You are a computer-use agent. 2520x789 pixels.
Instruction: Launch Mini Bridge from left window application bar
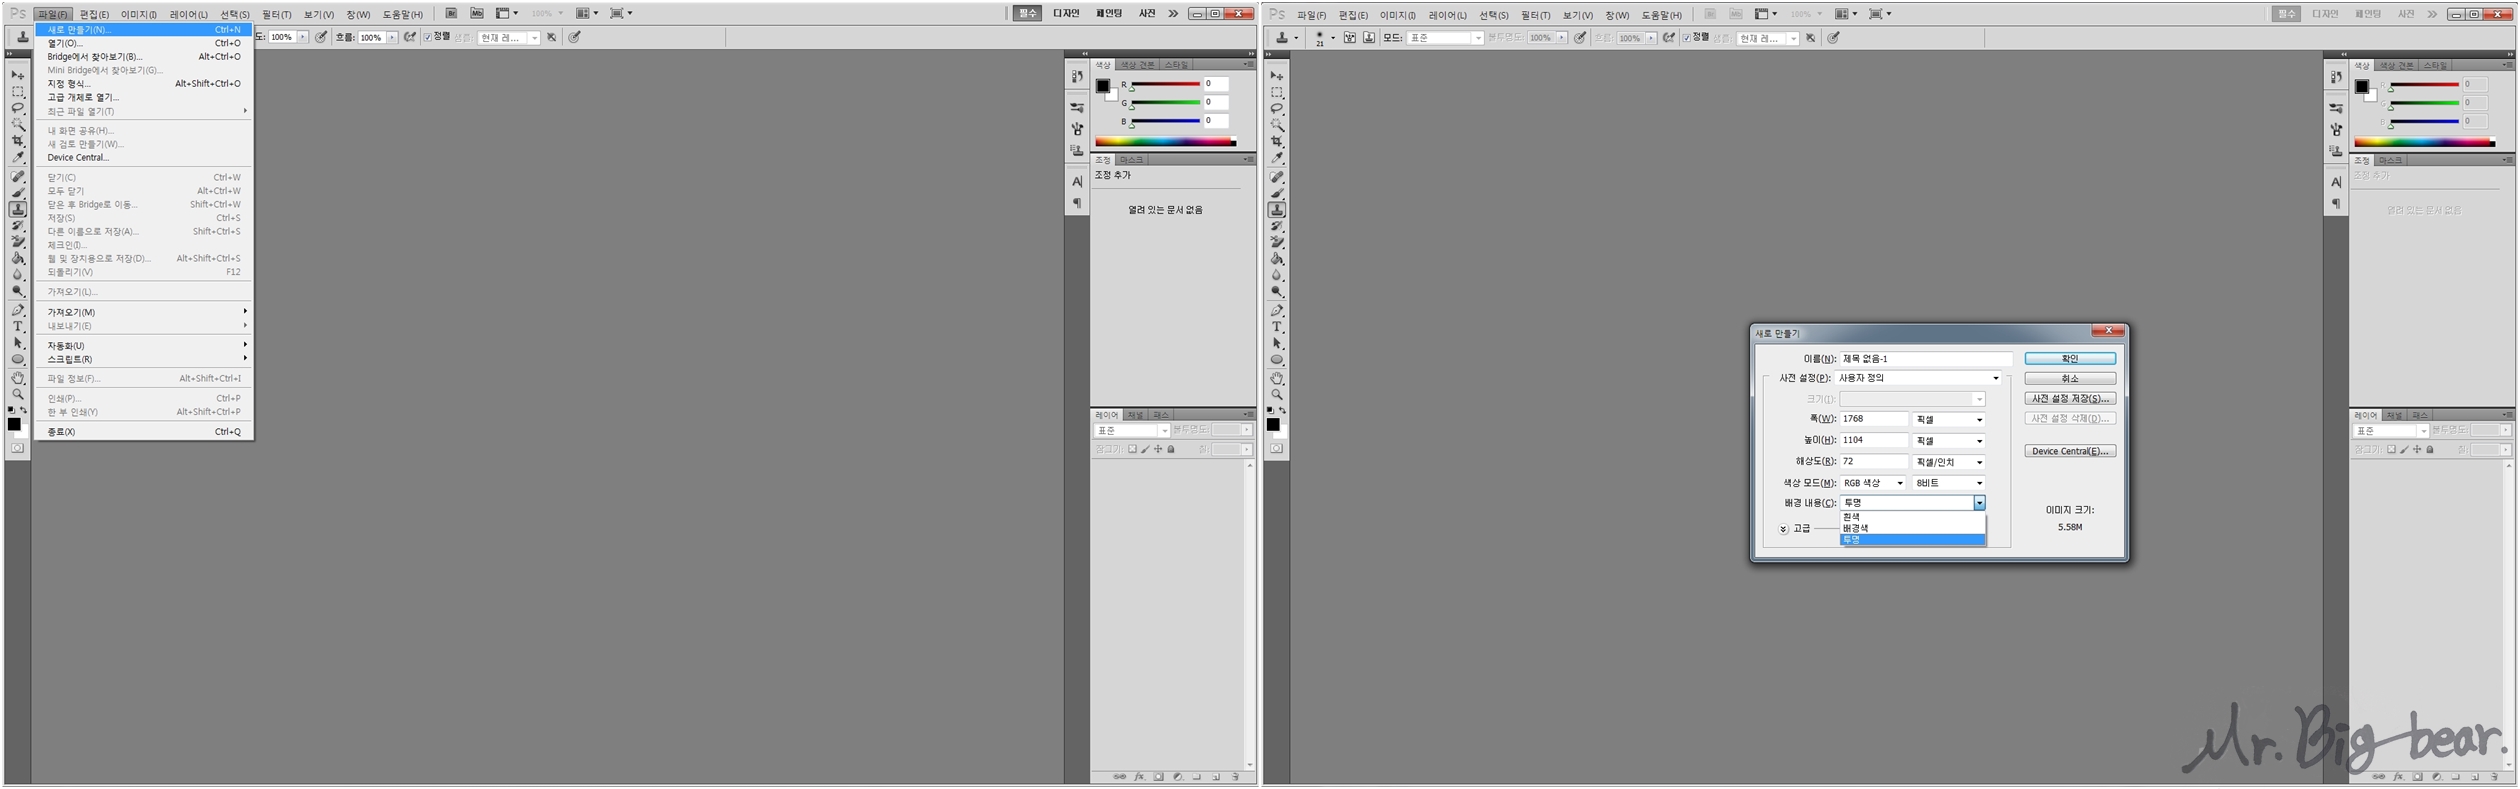point(477,13)
